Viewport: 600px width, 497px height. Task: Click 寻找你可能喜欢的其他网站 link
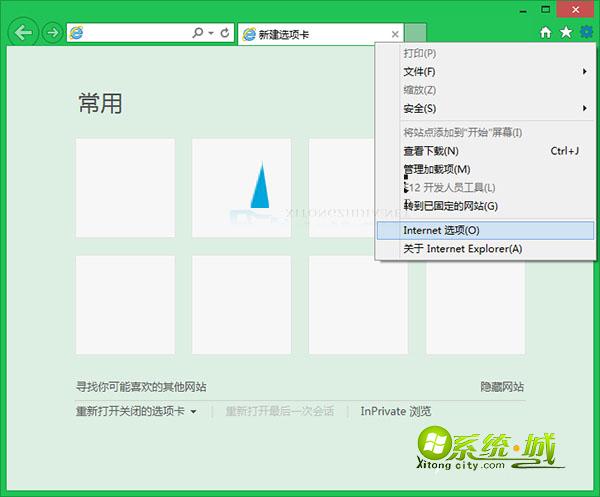(141, 387)
